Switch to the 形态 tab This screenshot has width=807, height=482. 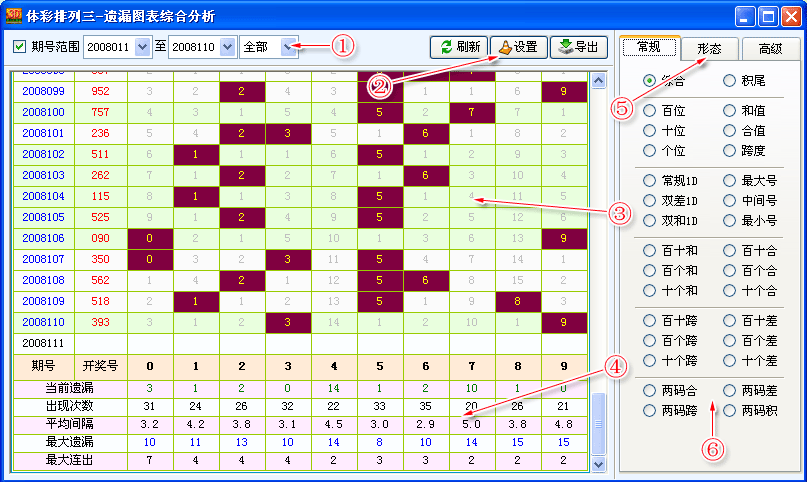[711, 48]
